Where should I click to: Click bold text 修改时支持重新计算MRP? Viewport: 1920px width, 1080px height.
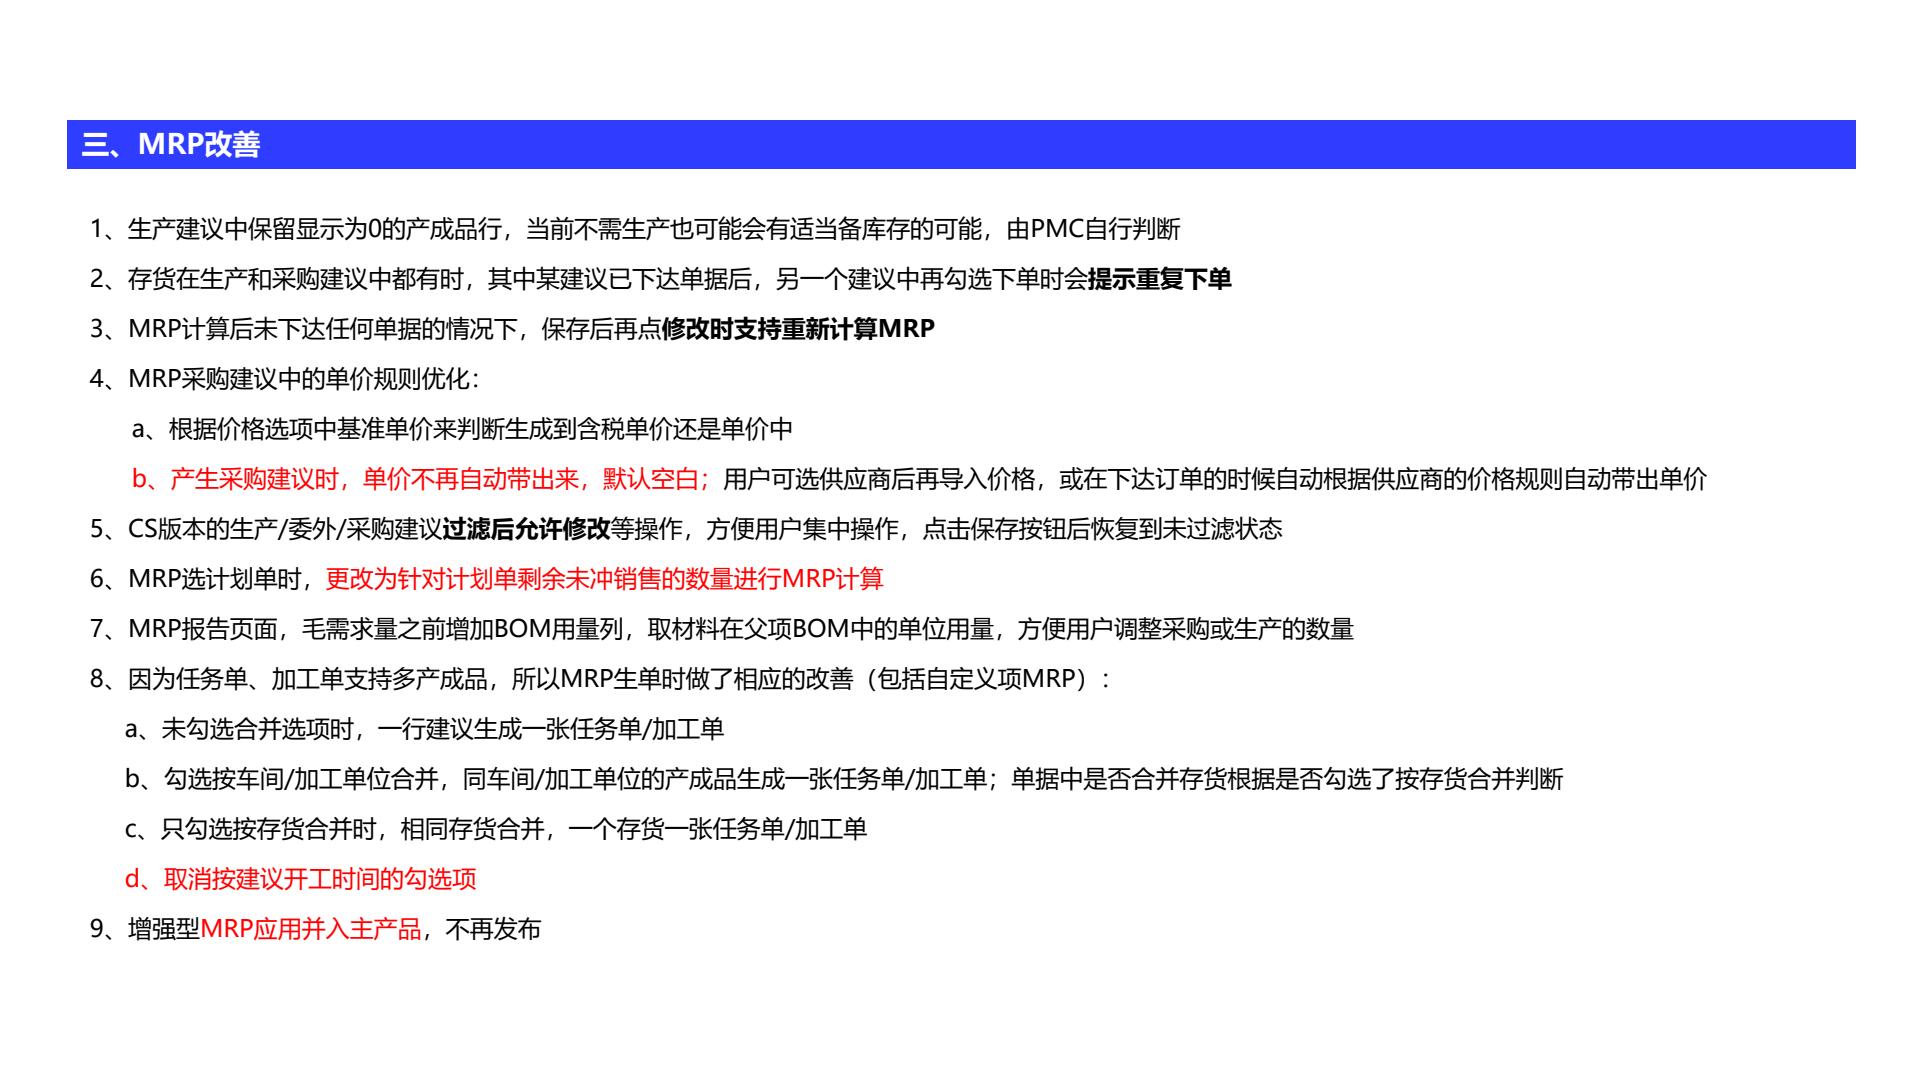point(798,329)
